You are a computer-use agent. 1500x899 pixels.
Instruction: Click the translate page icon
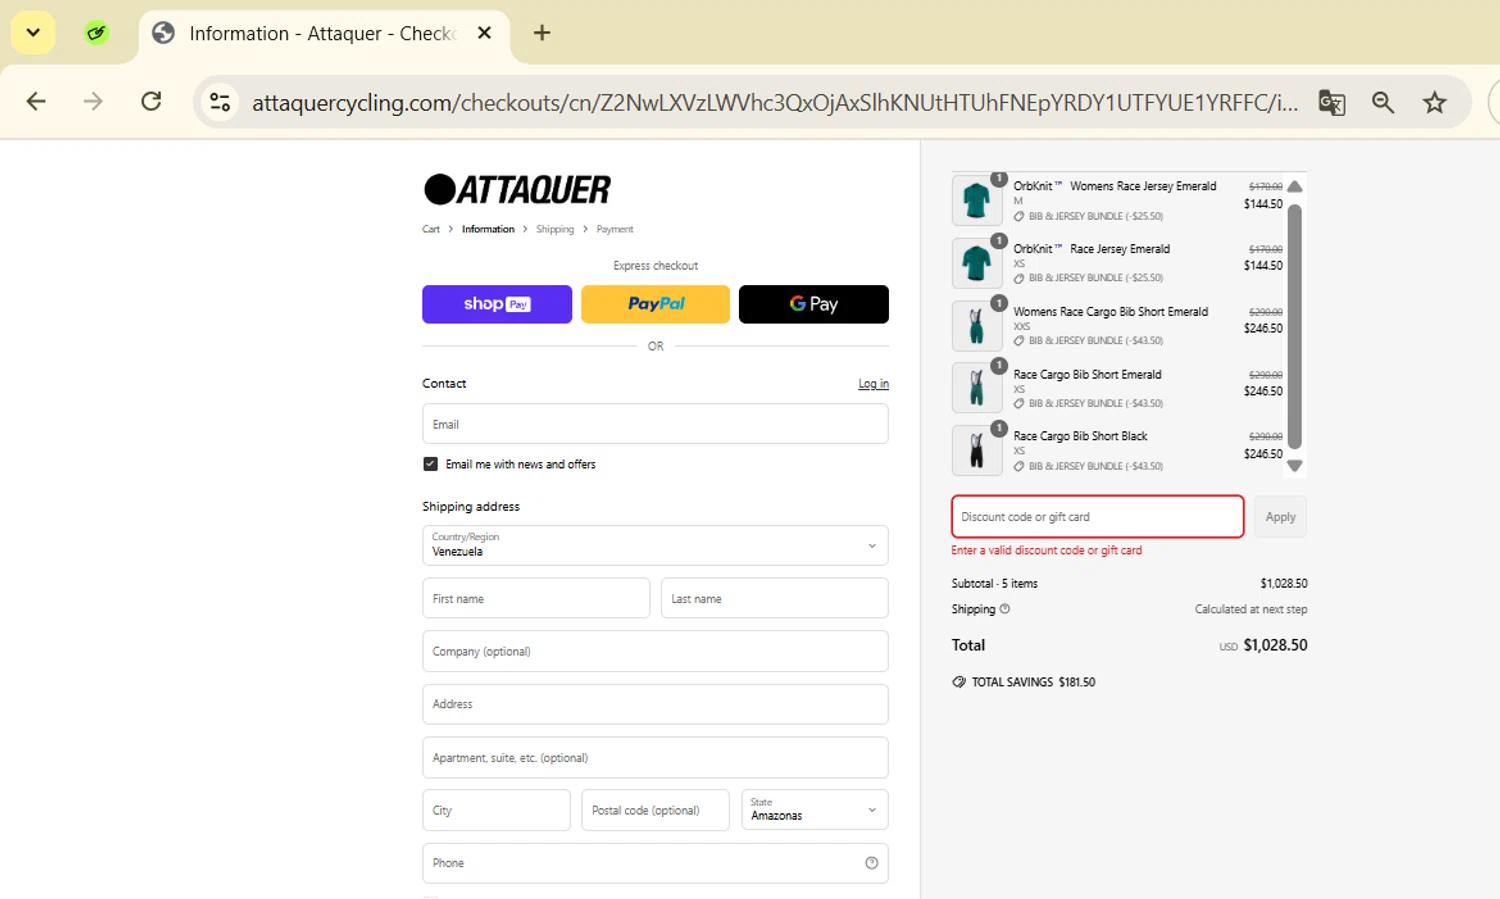pyautogui.click(x=1331, y=102)
